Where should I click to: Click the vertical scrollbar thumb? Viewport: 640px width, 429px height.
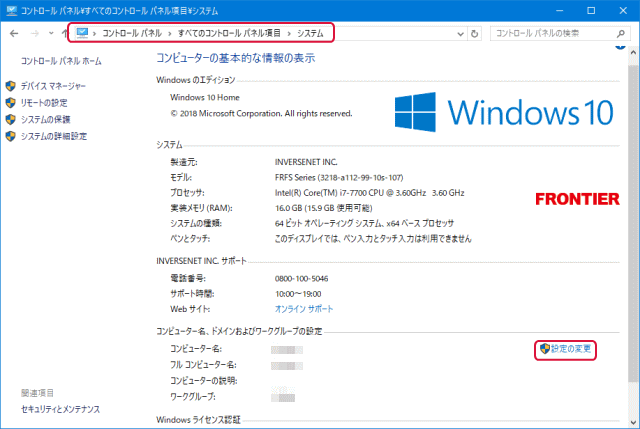(633, 222)
